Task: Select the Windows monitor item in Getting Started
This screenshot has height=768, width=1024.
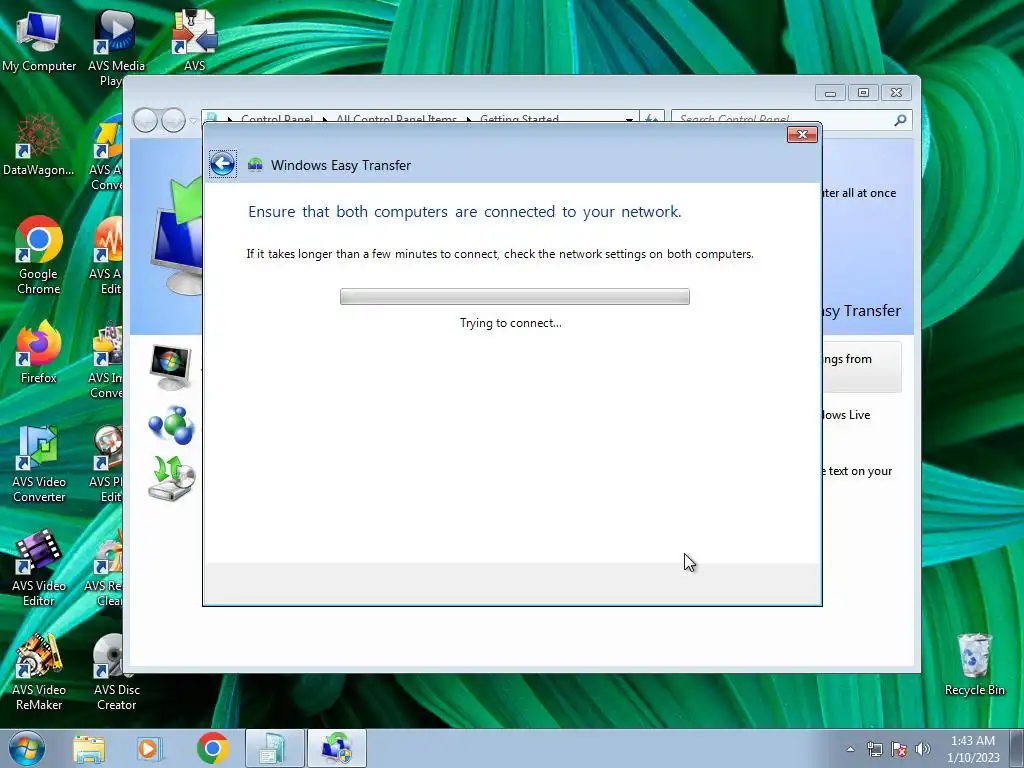Action: pos(170,367)
